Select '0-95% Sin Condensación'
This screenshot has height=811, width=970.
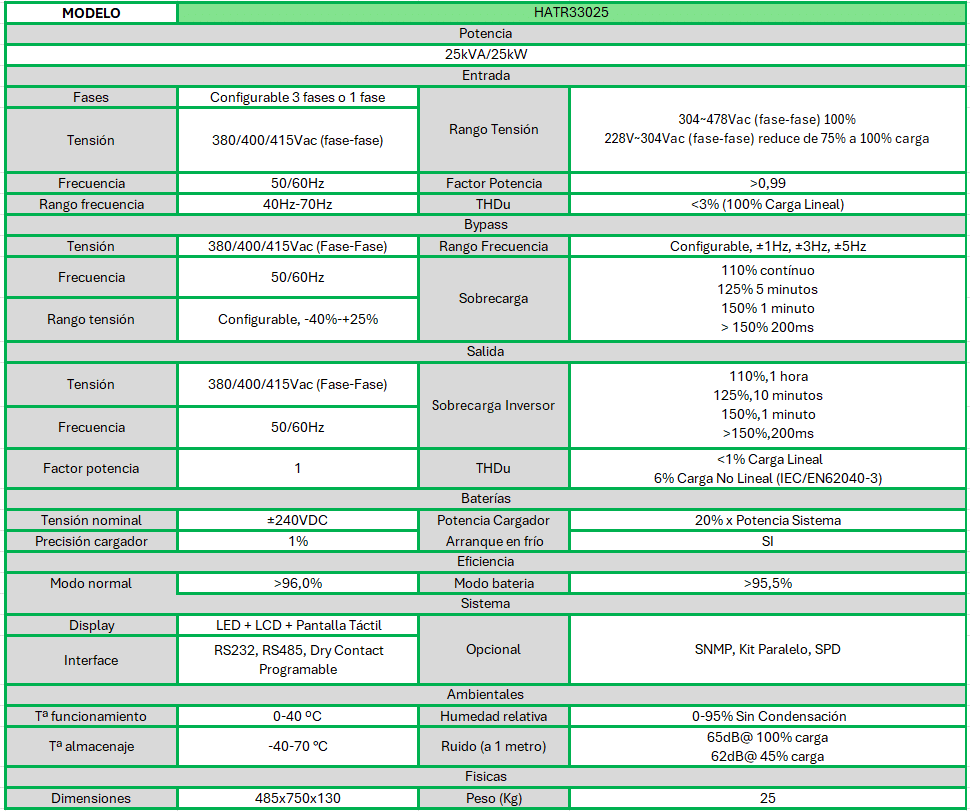pyautogui.click(x=767, y=716)
